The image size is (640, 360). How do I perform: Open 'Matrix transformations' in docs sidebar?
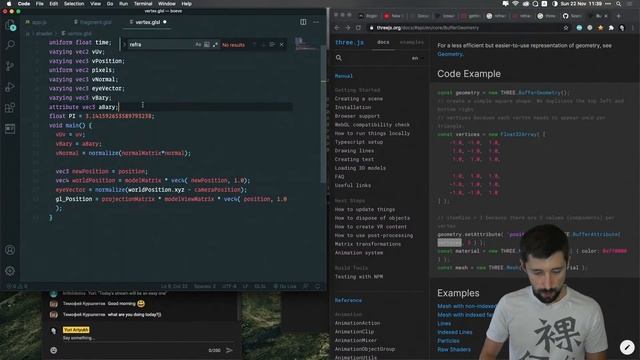pos(368,244)
